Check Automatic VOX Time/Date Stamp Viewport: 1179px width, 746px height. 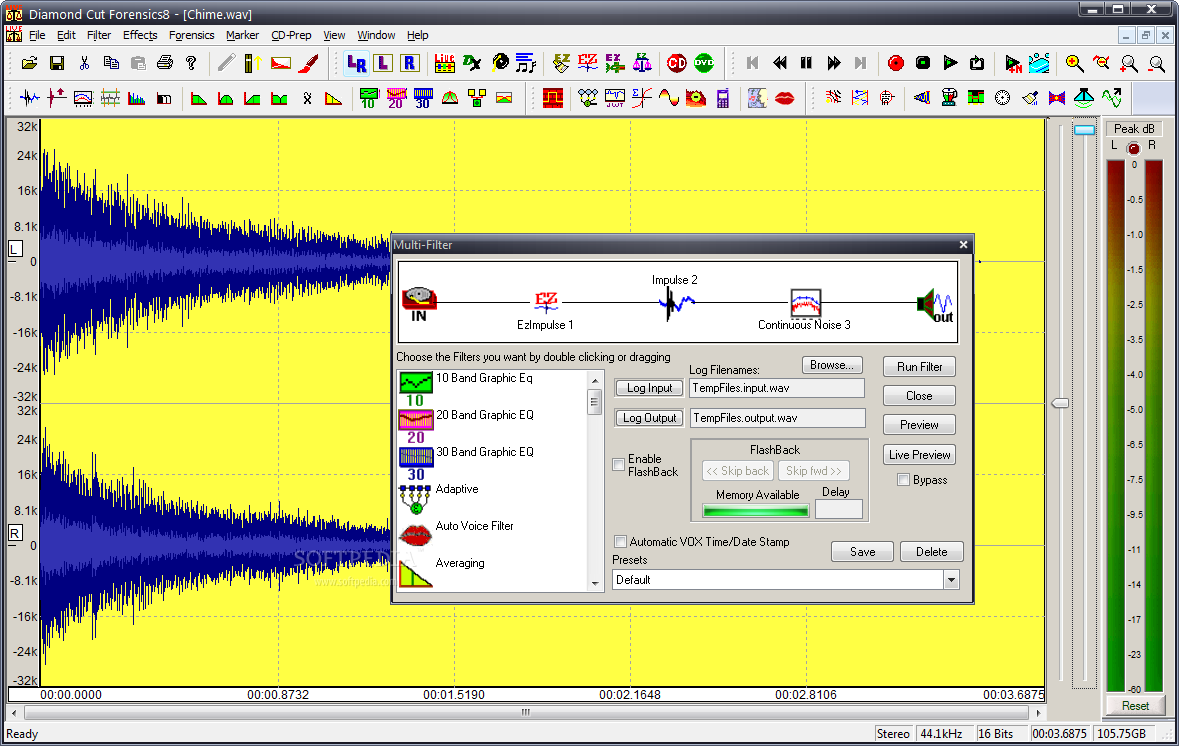click(620, 541)
